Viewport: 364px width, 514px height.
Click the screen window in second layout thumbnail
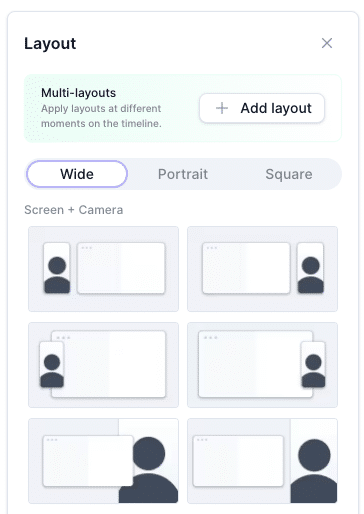pyautogui.click(x=246, y=268)
